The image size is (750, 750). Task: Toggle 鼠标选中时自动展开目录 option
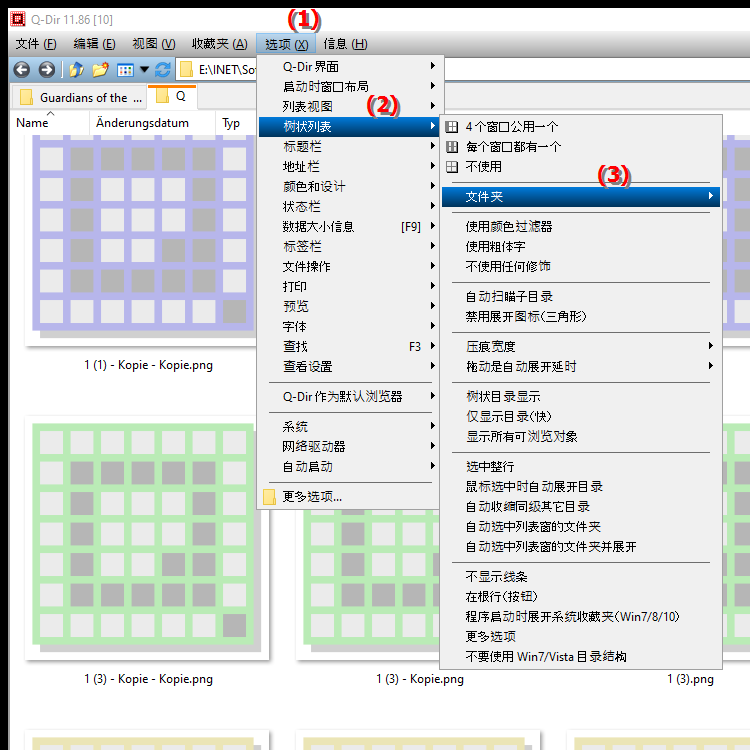click(581, 486)
